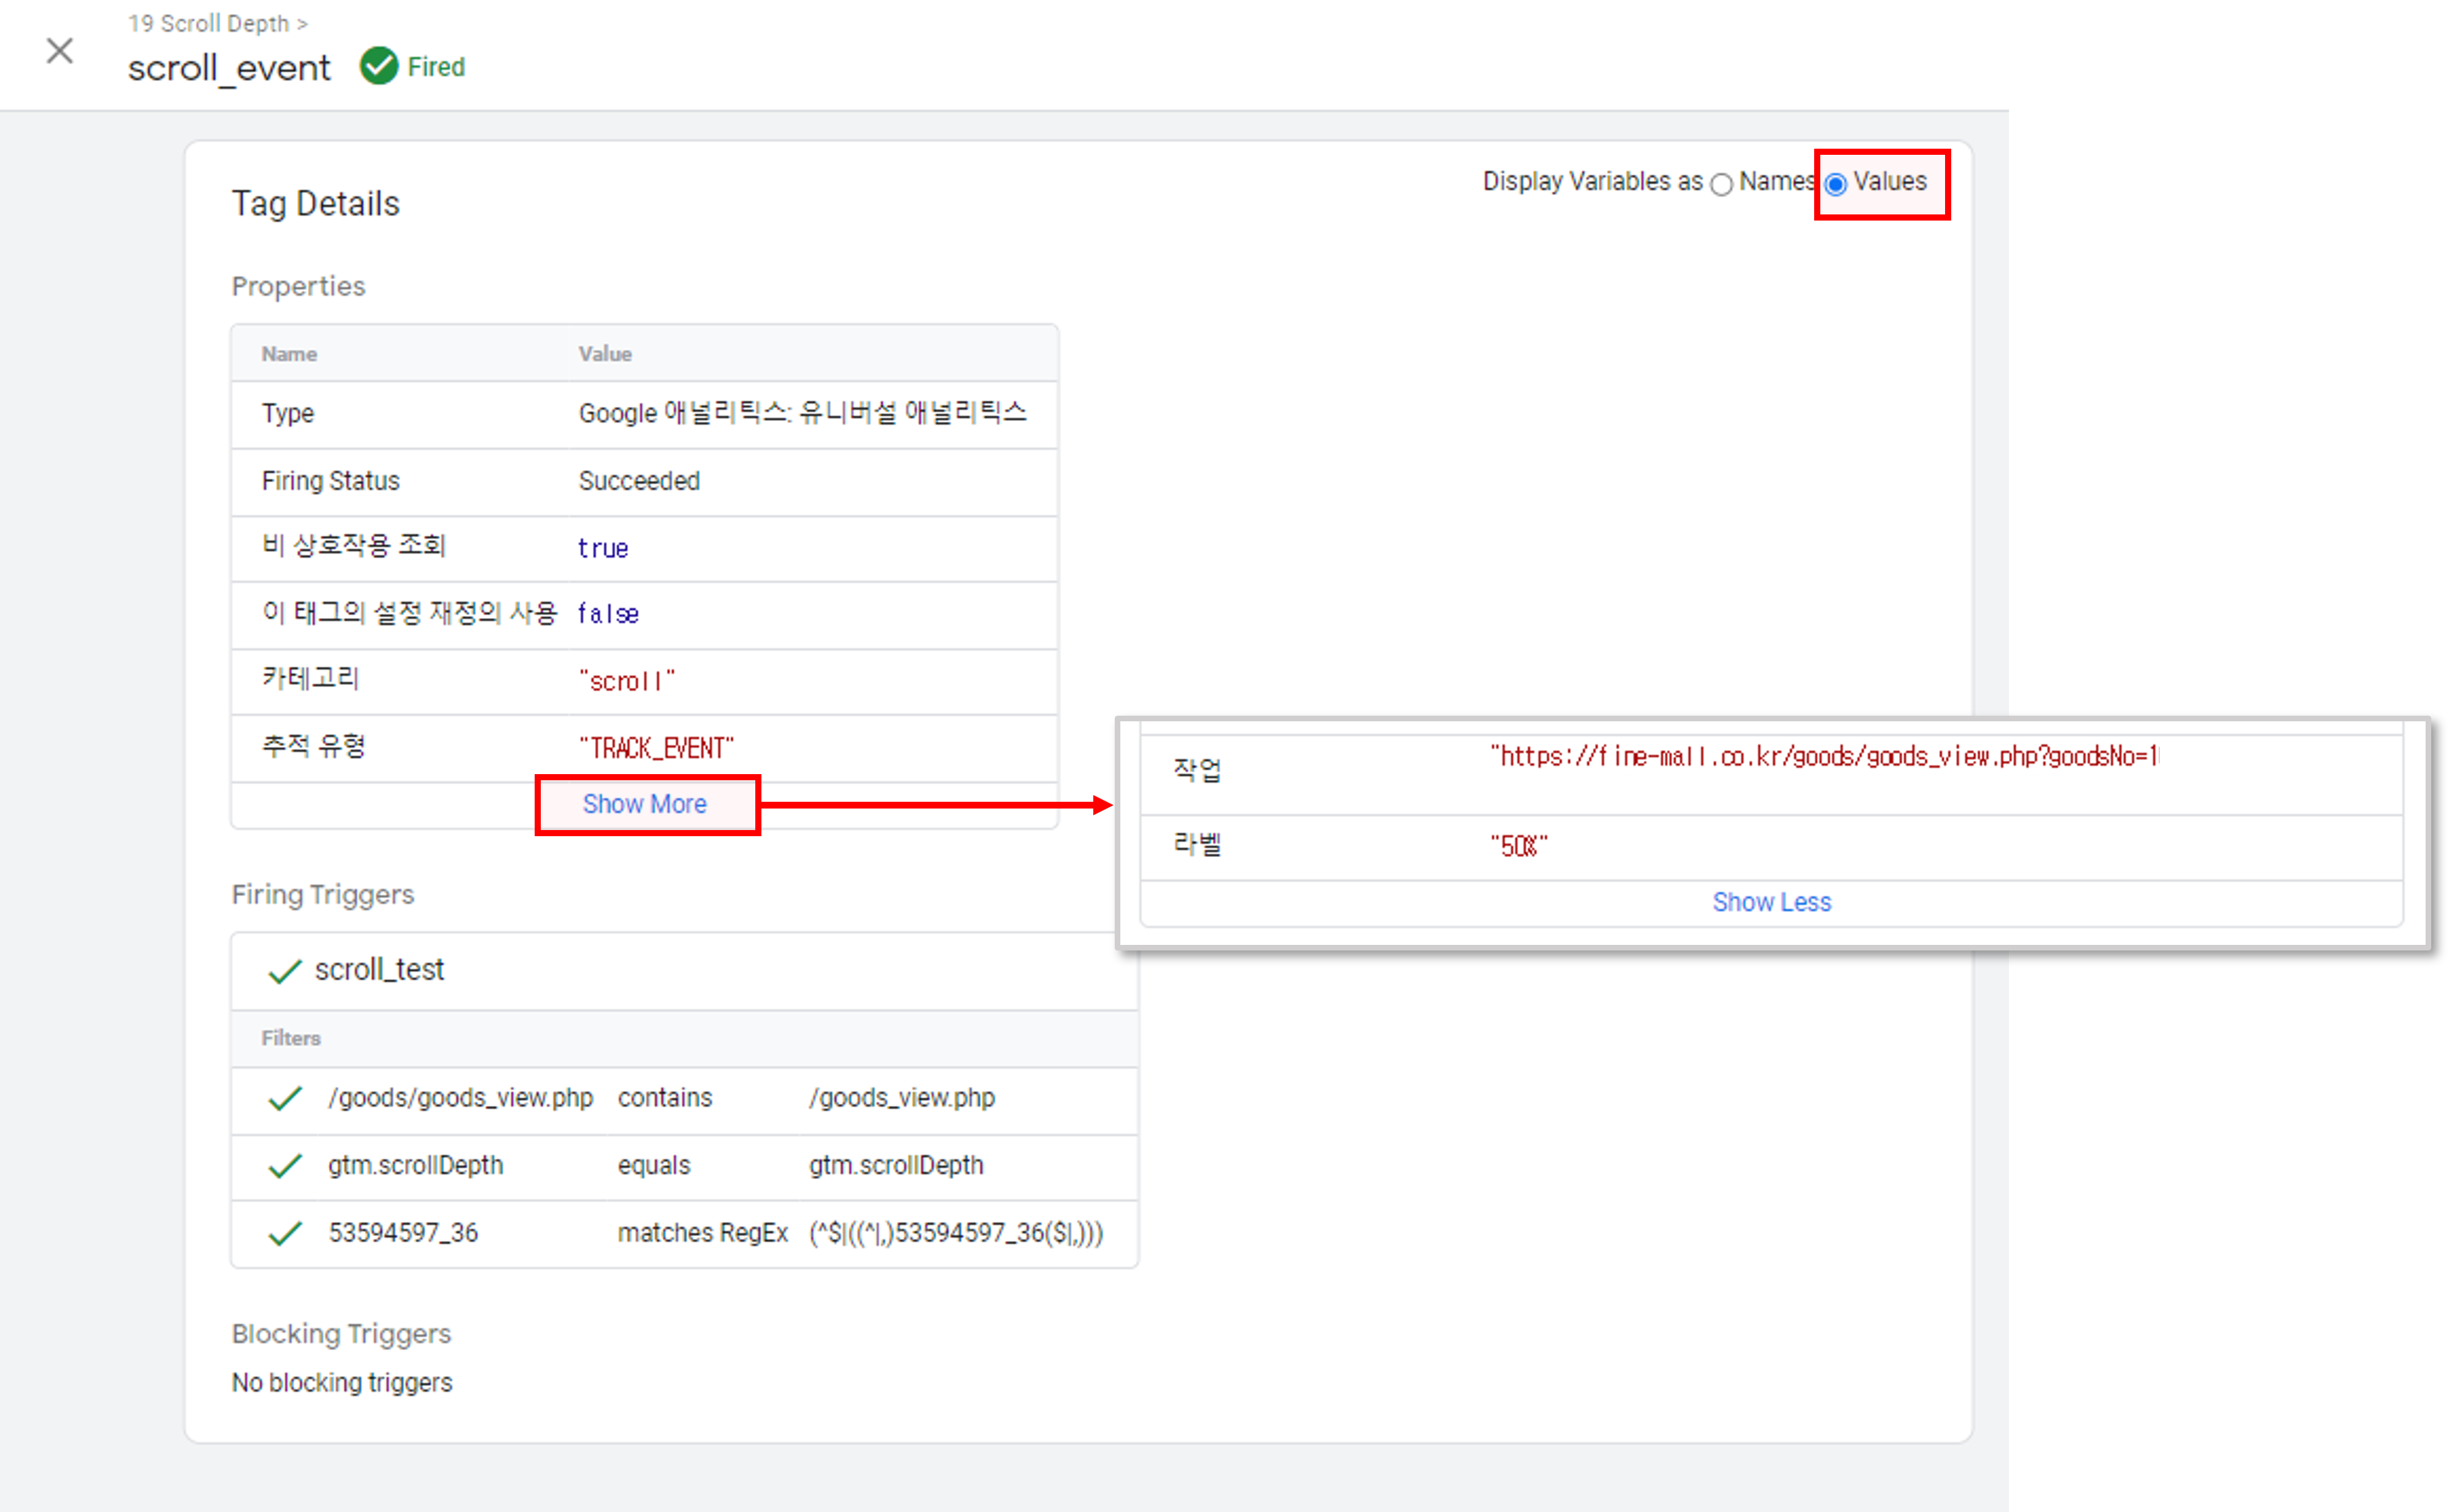Viewport: 2449px width, 1512px height.
Task: Click the green Fired checkmark icon
Action: 379,66
